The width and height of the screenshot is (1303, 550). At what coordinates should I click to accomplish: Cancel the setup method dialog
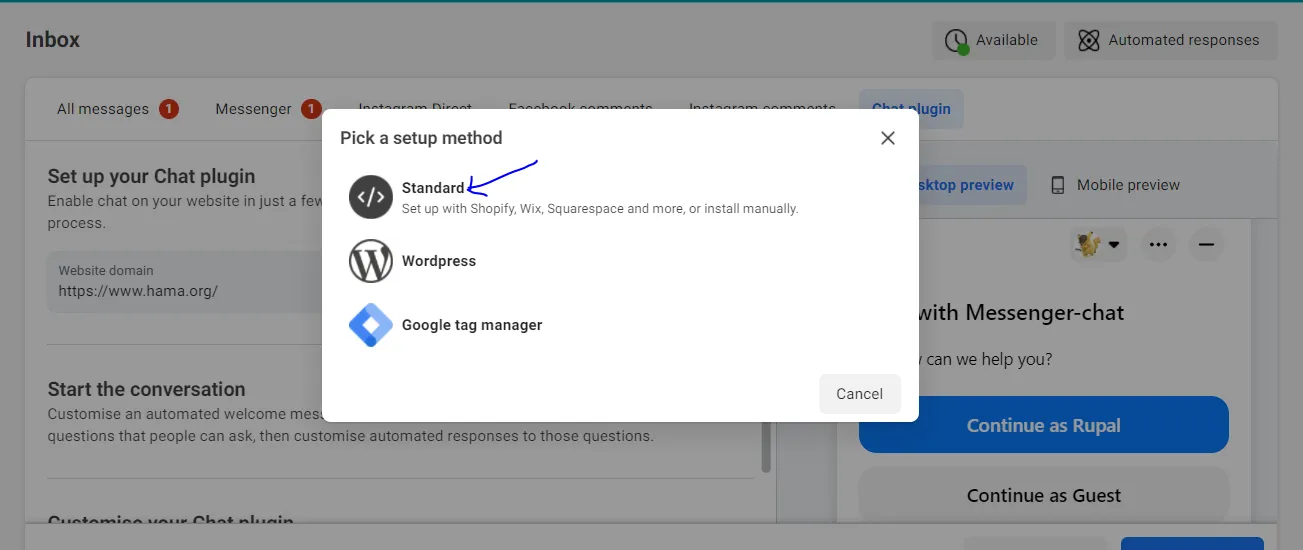pos(859,394)
